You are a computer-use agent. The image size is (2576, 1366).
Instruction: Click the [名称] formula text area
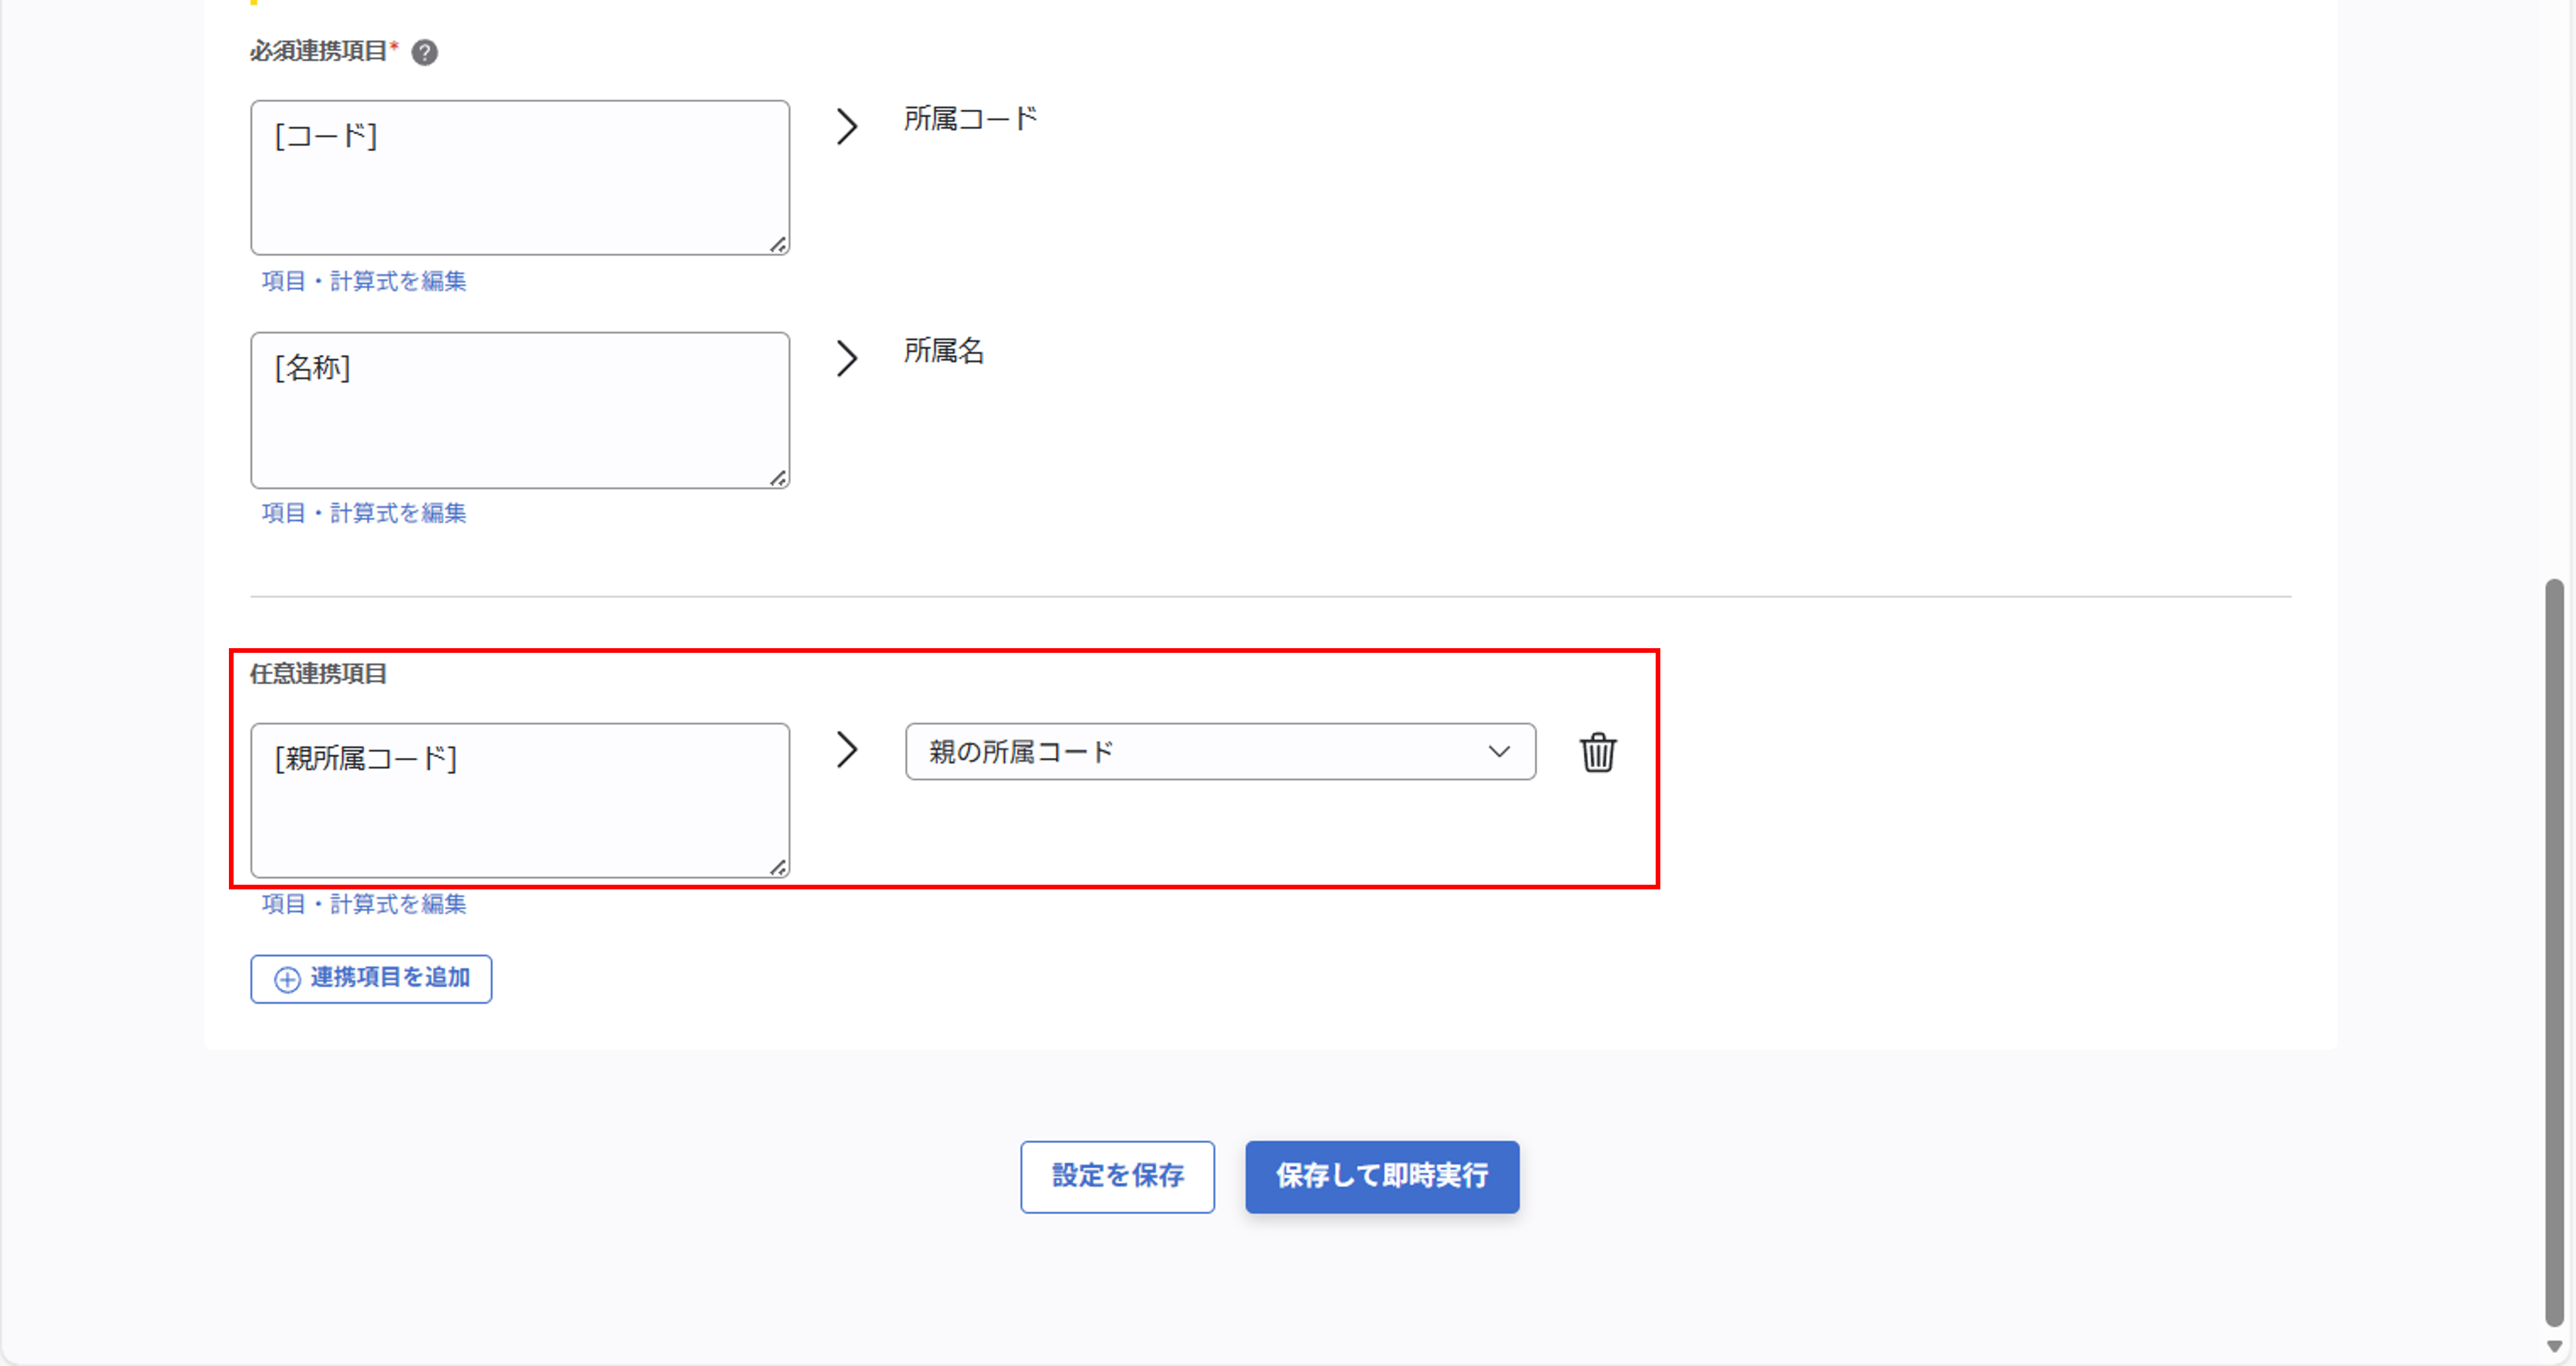pos(520,410)
